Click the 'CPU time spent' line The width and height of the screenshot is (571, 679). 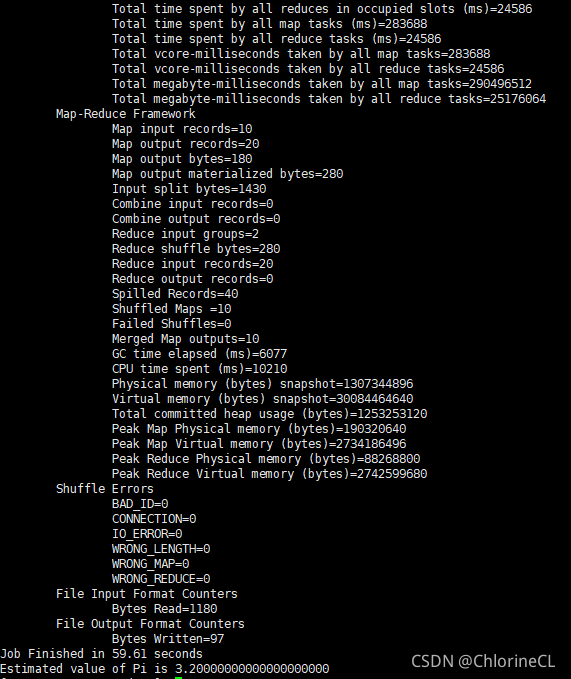pyautogui.click(x=199, y=369)
